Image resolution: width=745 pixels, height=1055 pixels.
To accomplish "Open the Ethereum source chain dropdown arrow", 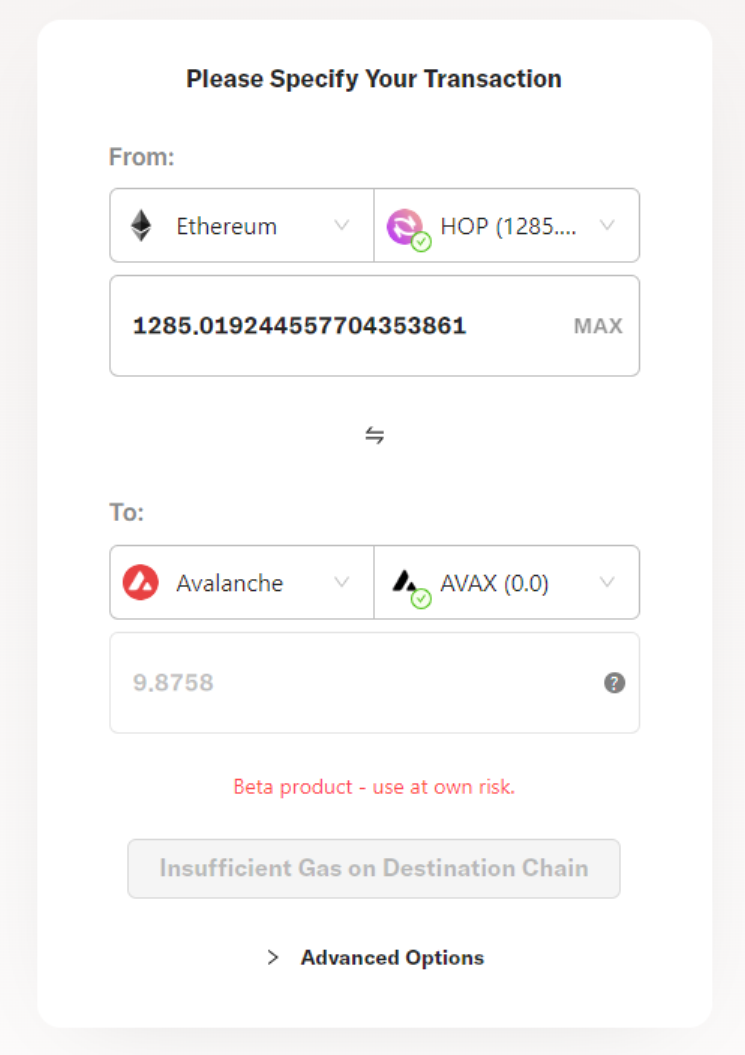I will click(341, 226).
